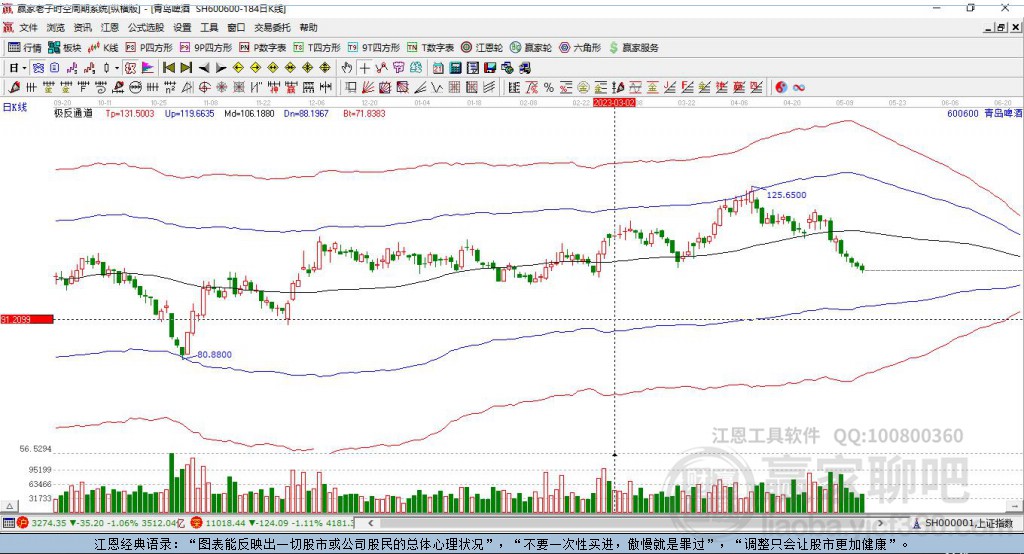This screenshot has height=554, width=1024.
Task: Click the 2023-03-02 date marker
Action: coord(614,103)
